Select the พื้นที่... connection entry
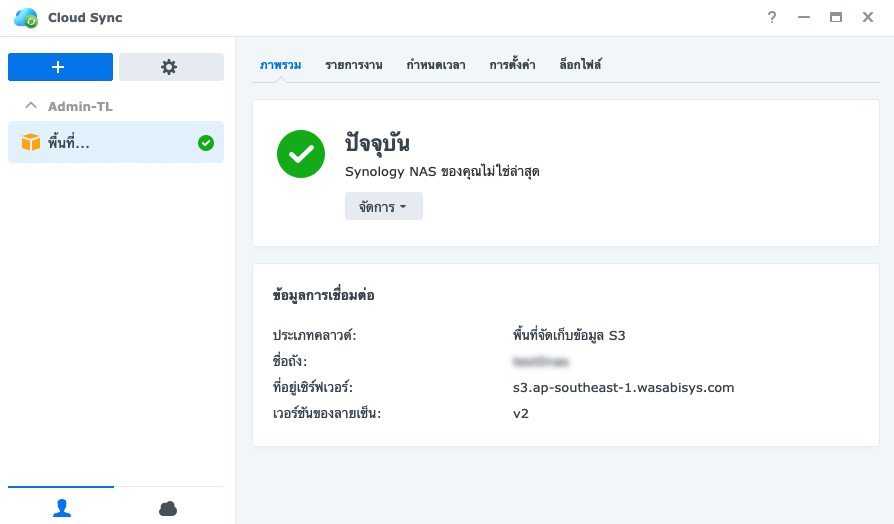The height and width of the screenshot is (524, 894). click(116, 143)
